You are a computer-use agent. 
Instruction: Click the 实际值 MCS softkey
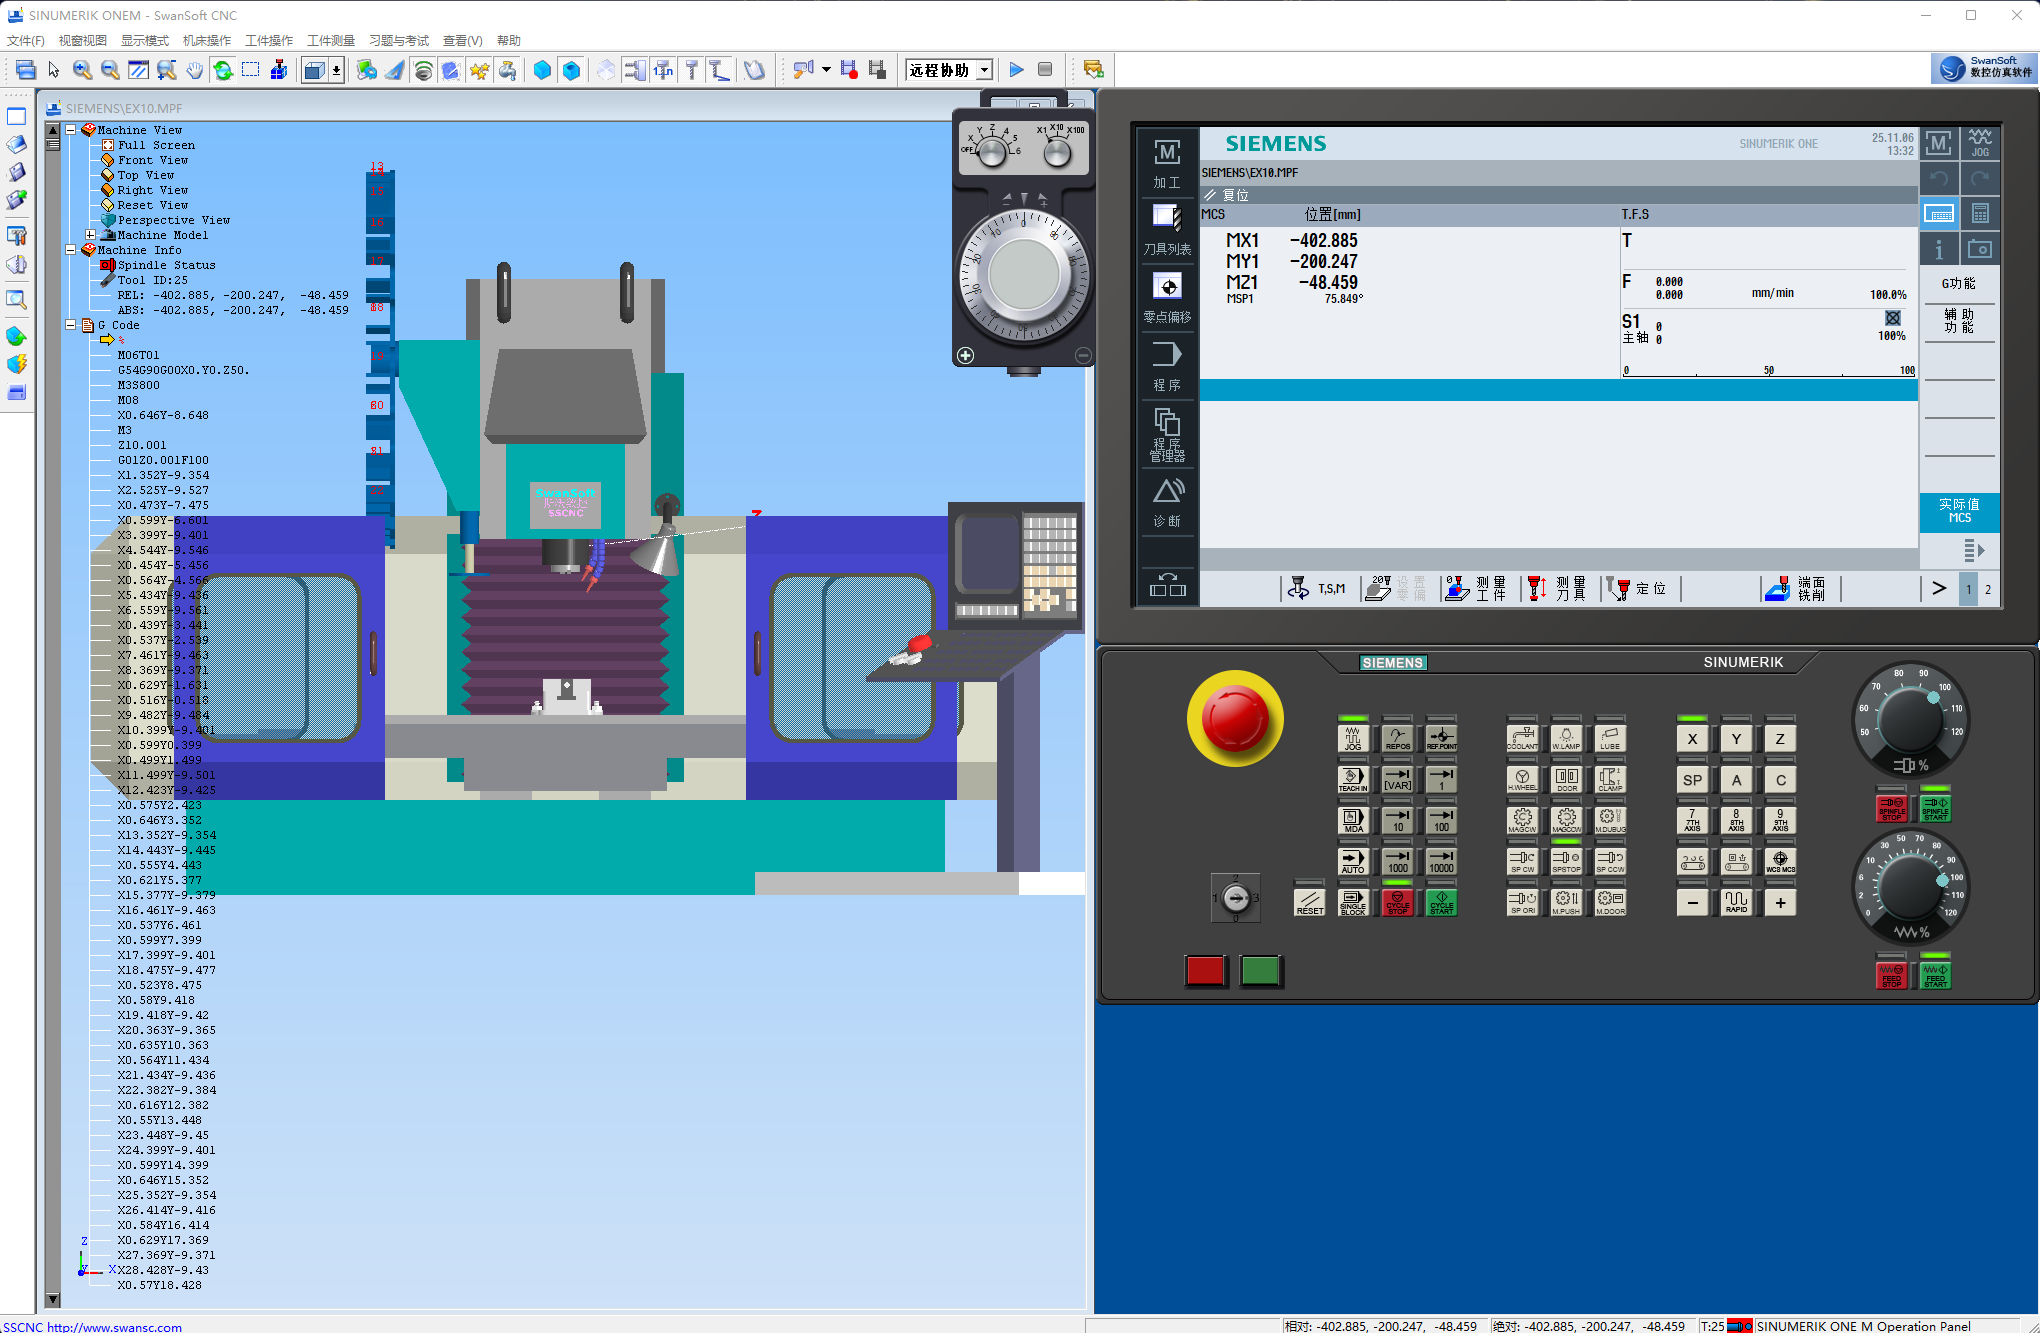point(1958,511)
